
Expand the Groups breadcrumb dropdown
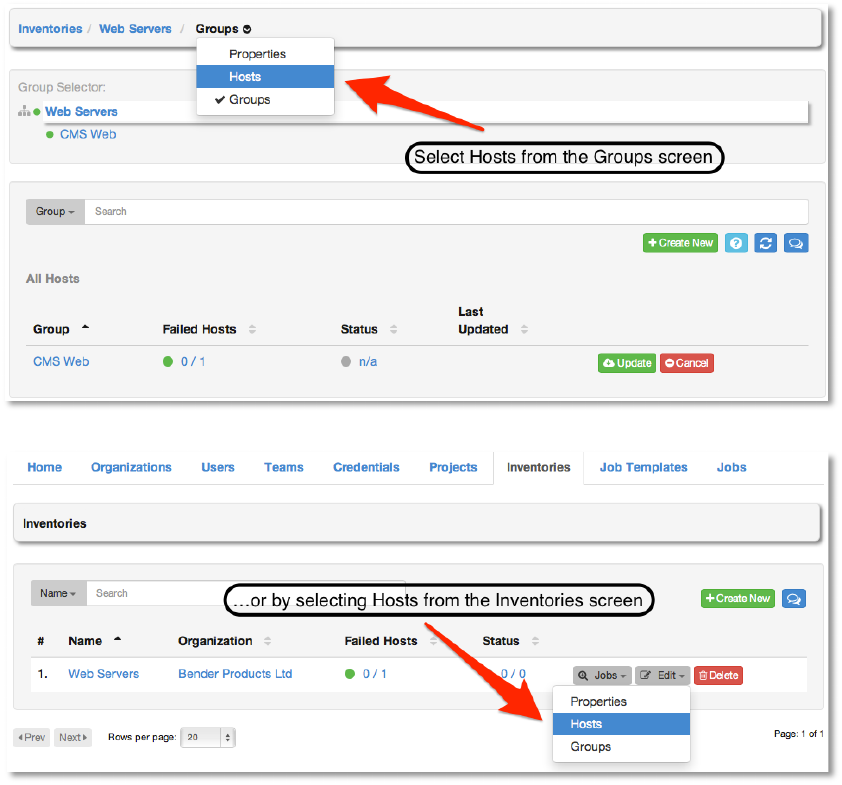click(x=223, y=29)
